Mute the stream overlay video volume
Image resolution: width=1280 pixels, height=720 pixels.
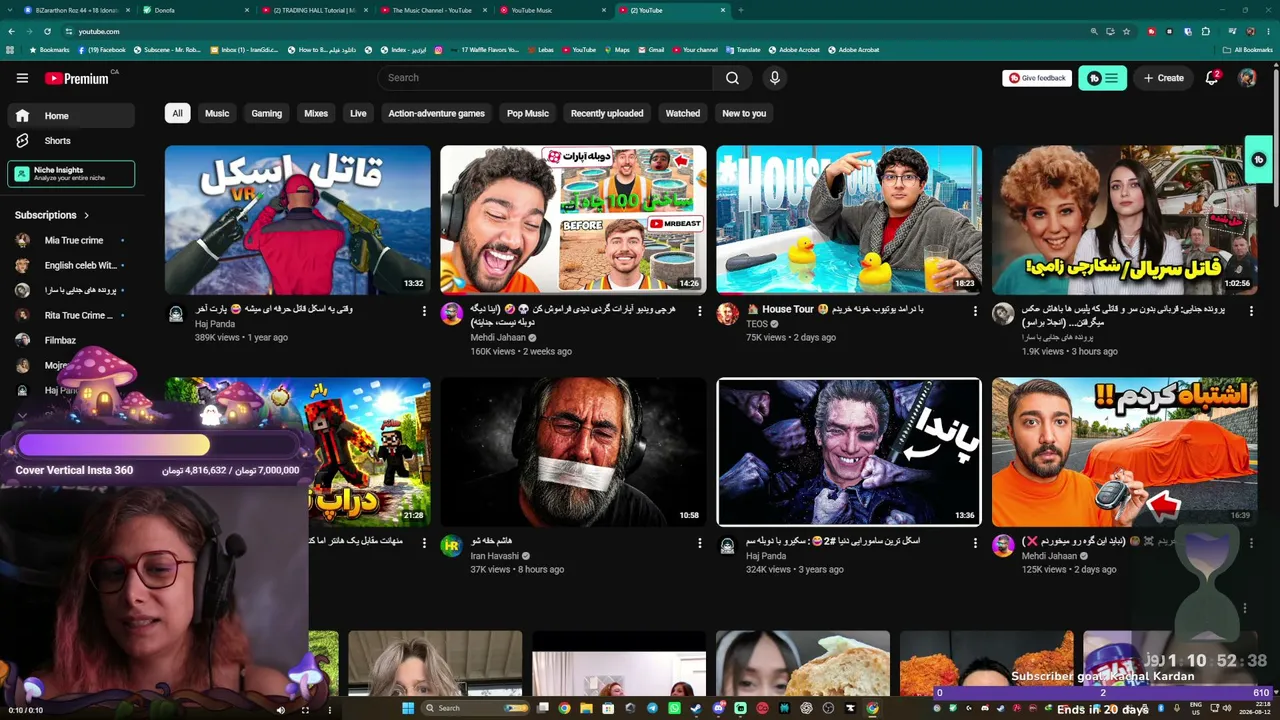[280, 710]
